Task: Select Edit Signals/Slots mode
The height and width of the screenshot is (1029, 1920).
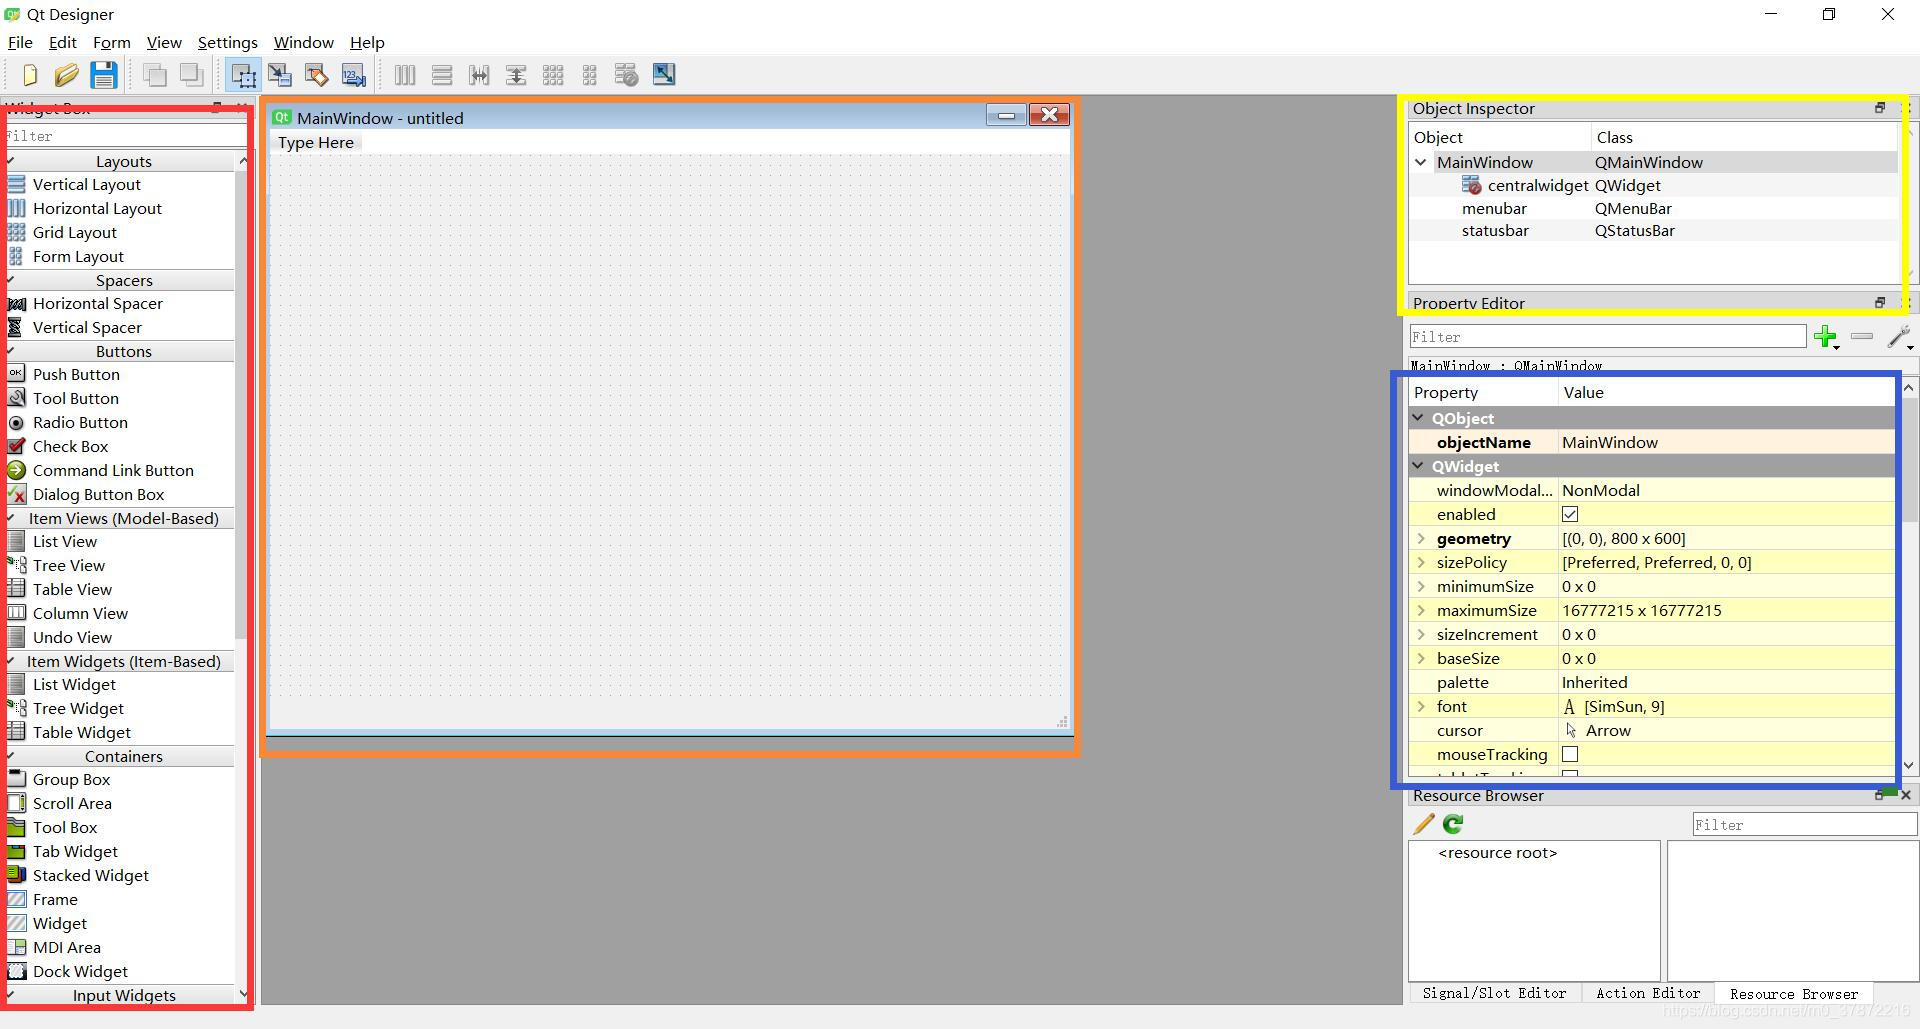Action: [x=279, y=74]
